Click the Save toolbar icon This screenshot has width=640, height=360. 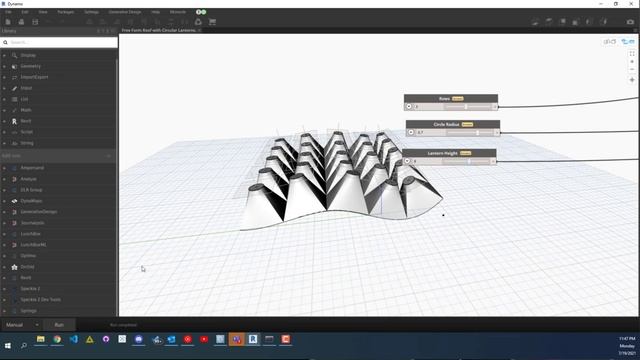tap(35, 22)
